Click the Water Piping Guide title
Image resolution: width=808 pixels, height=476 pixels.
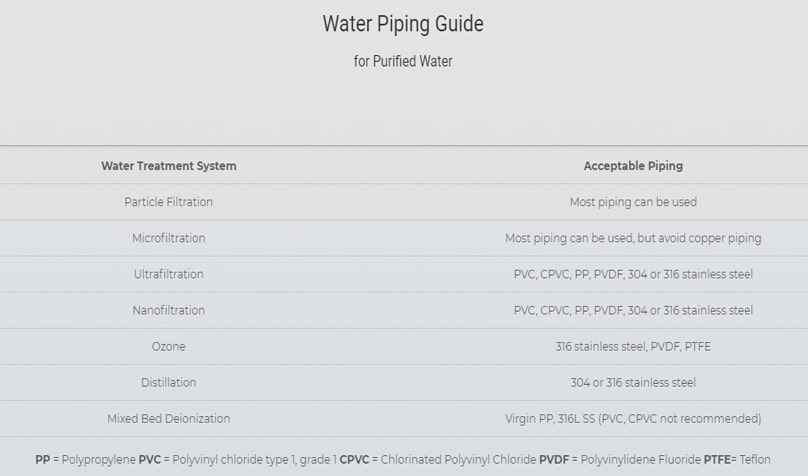click(x=403, y=24)
